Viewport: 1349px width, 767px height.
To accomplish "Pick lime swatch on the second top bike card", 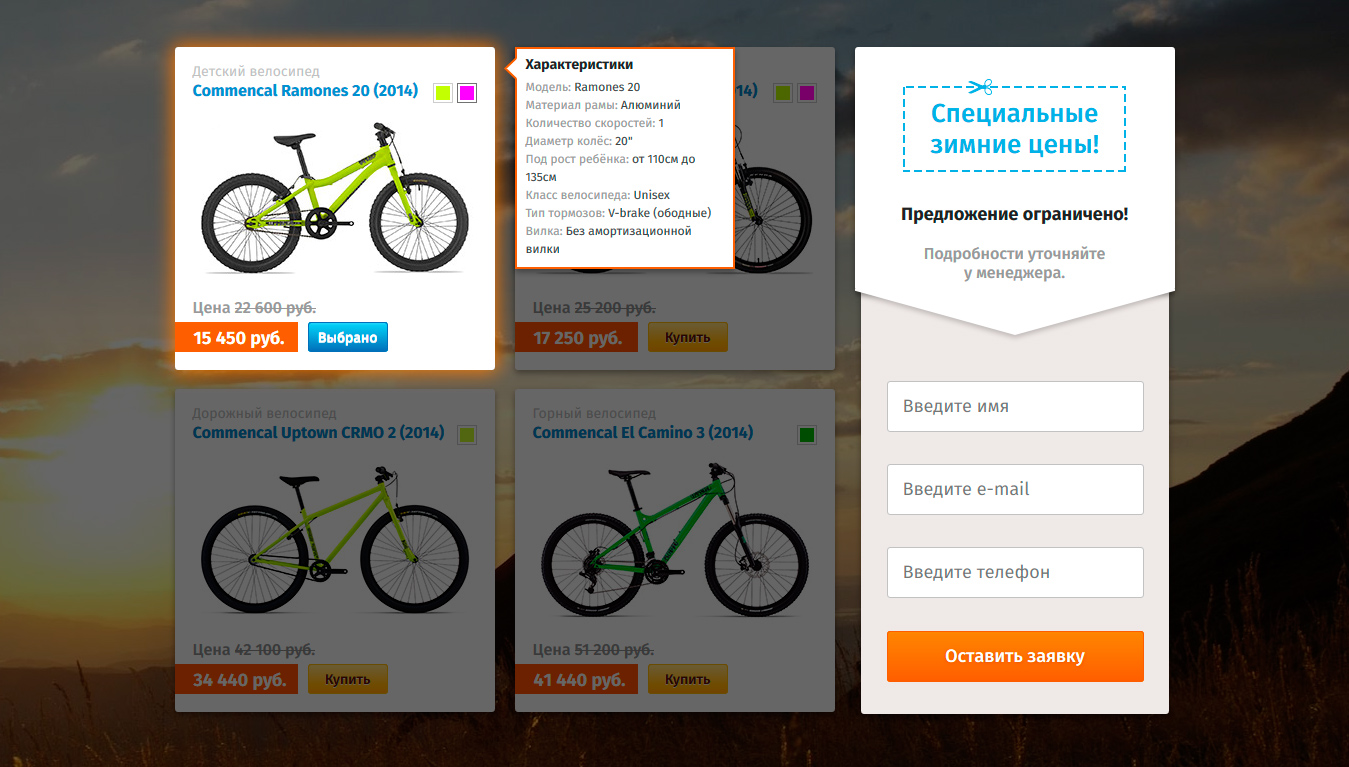I will [783, 93].
